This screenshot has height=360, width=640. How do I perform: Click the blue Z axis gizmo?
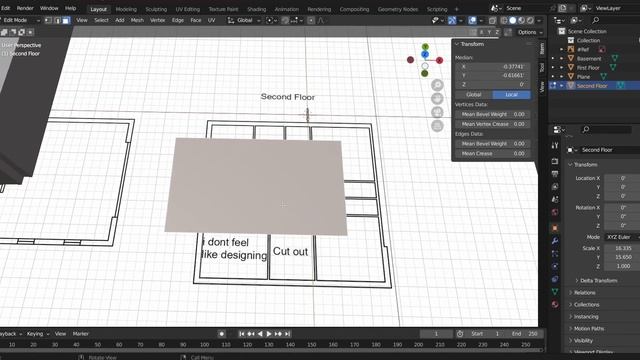(x=425, y=54)
